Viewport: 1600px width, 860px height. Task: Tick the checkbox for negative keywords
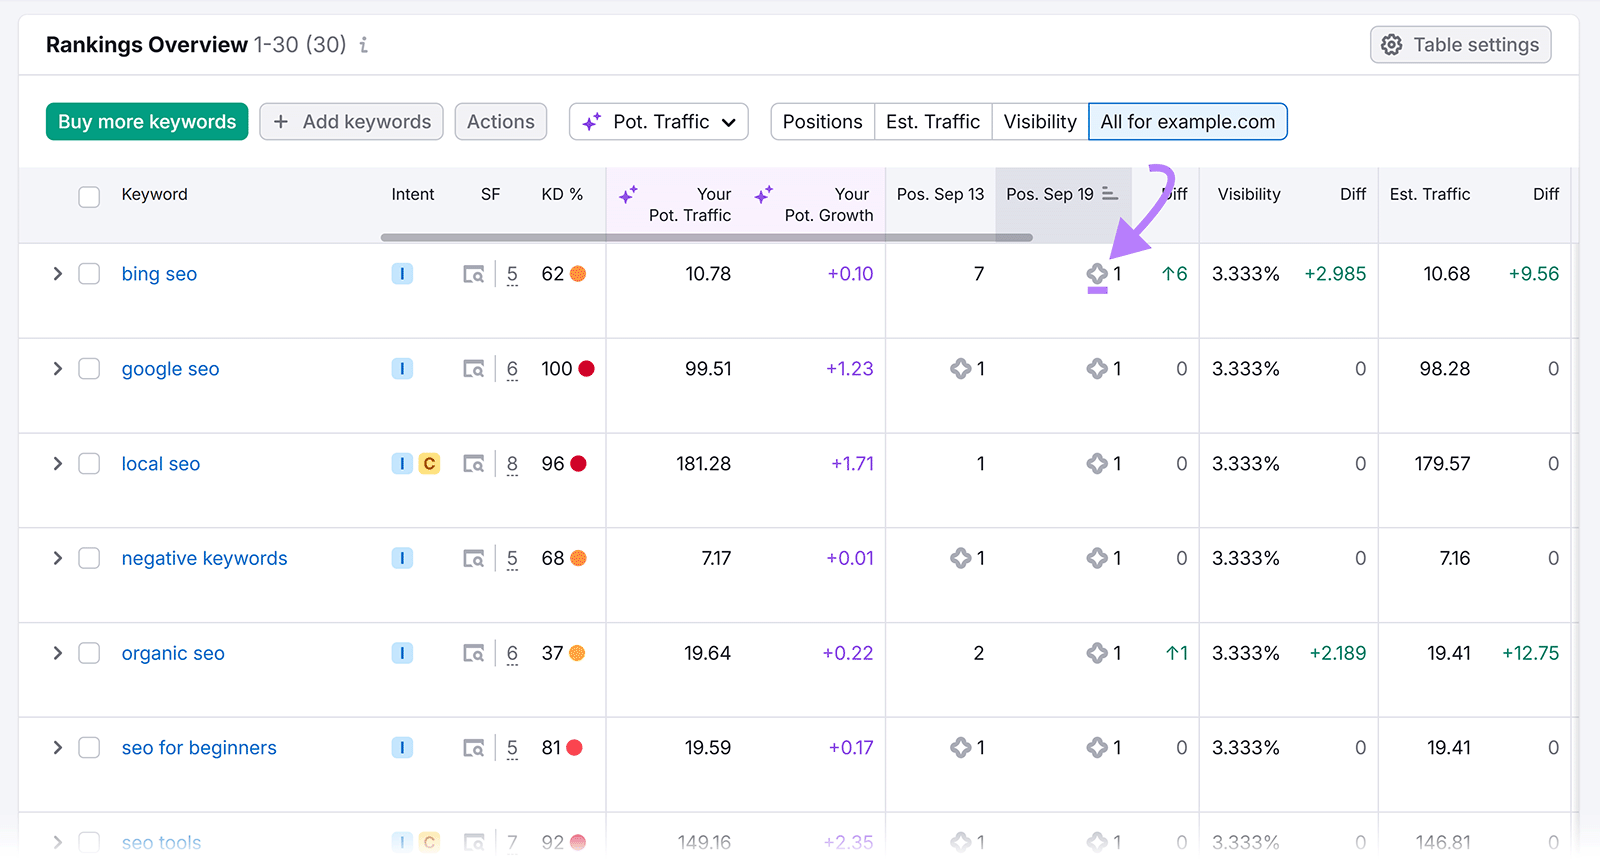coord(89,558)
